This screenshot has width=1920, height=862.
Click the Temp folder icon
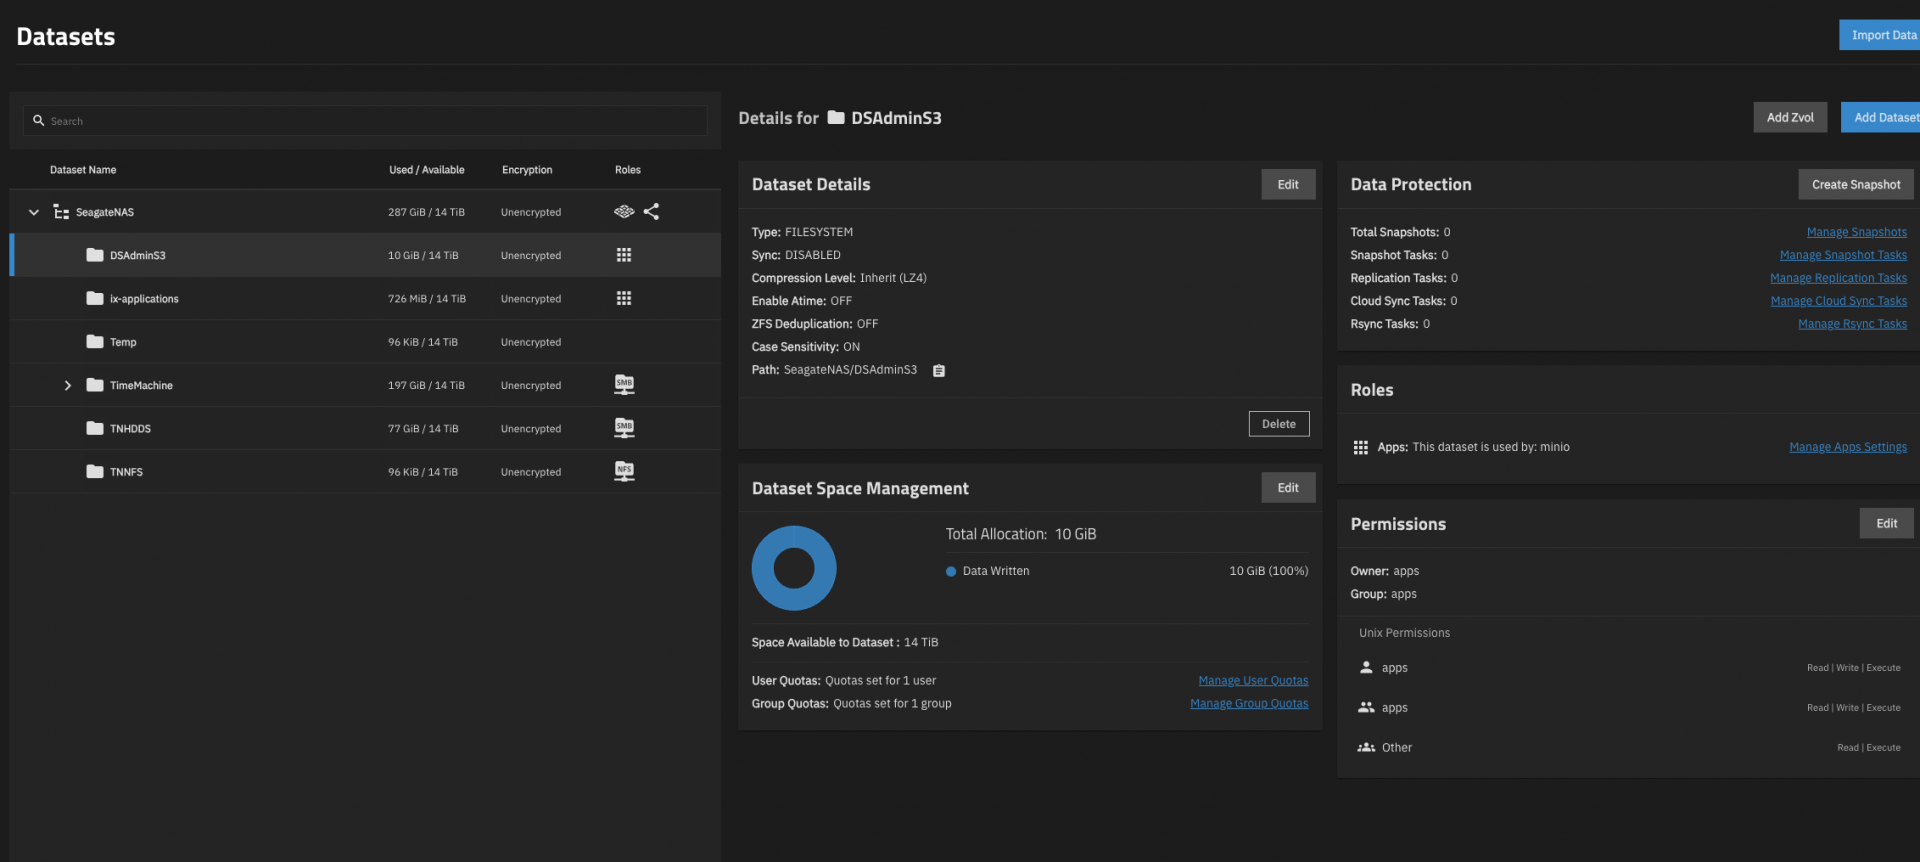coord(95,342)
